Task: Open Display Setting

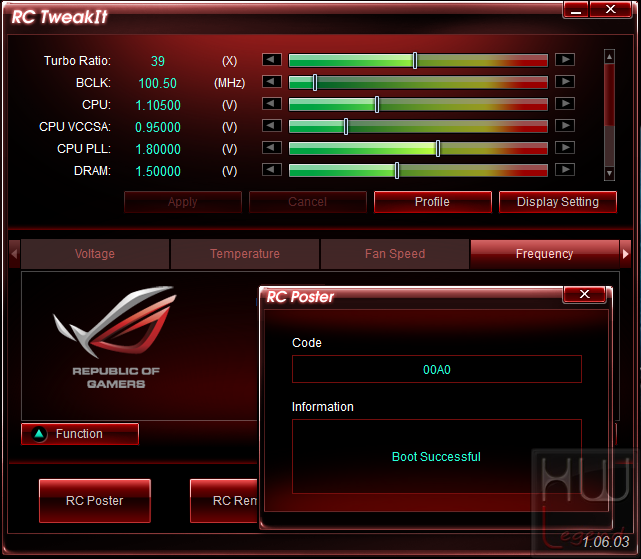Action: [x=558, y=202]
